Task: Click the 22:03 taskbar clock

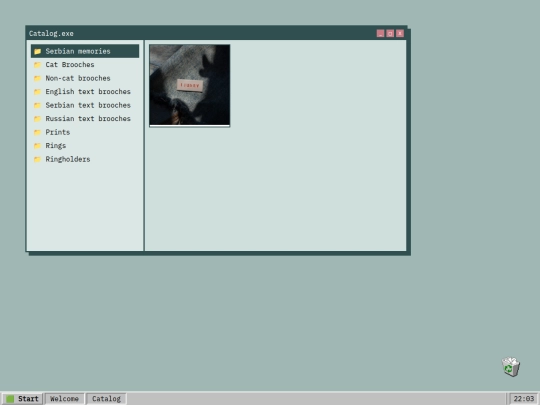Action: click(x=524, y=399)
